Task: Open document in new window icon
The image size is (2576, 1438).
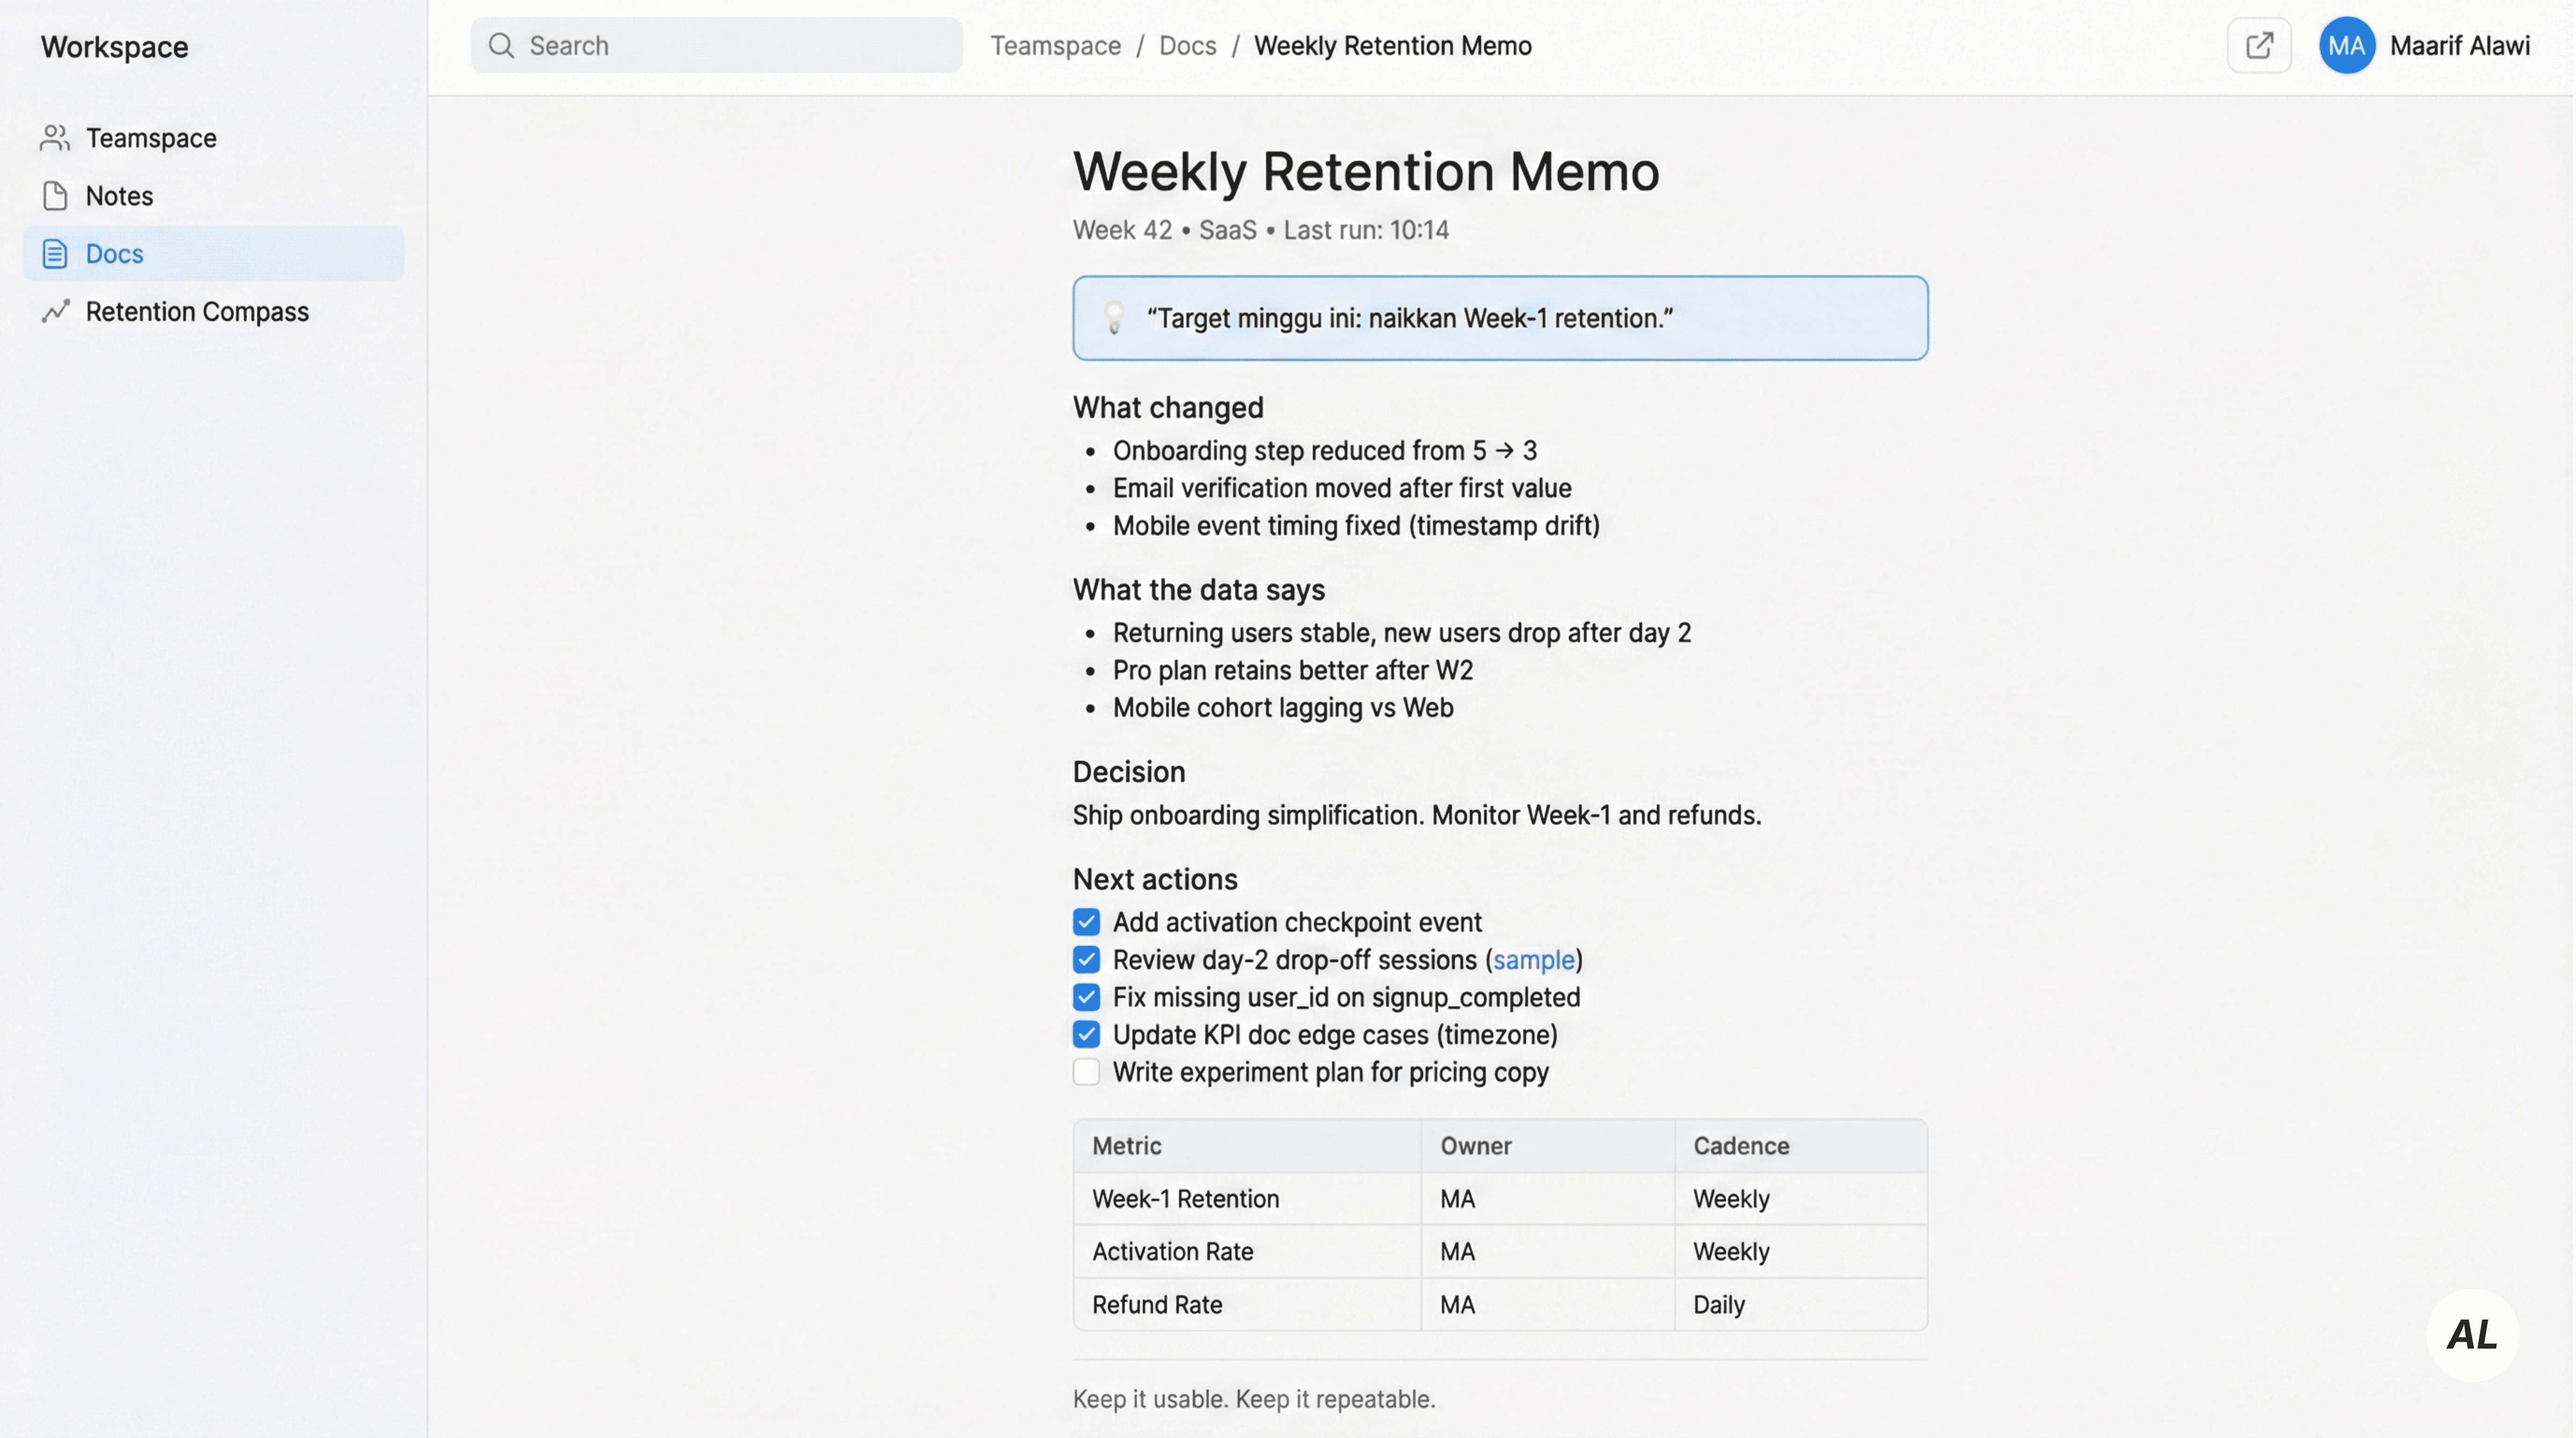Action: coord(2258,46)
